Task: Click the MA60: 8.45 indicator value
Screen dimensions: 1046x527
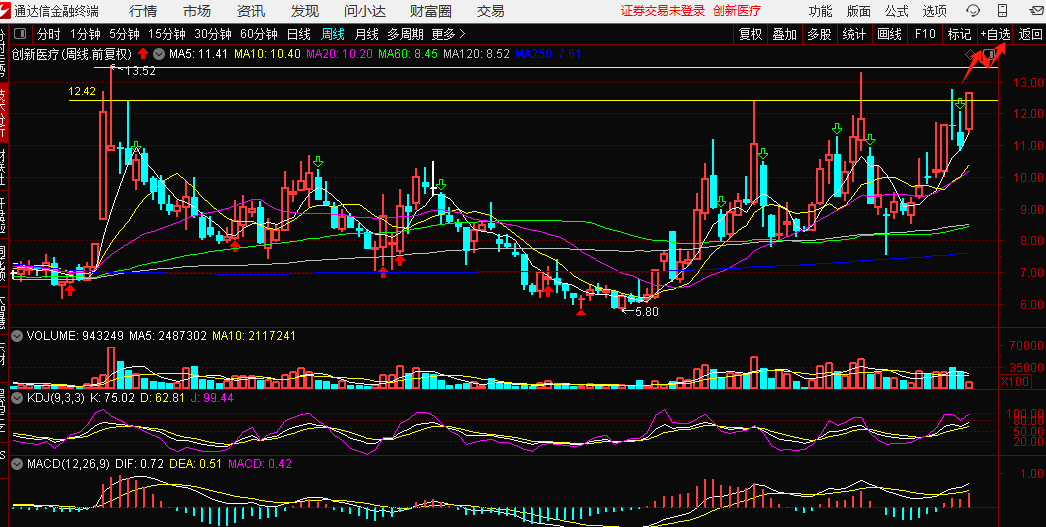Action: [x=408, y=54]
